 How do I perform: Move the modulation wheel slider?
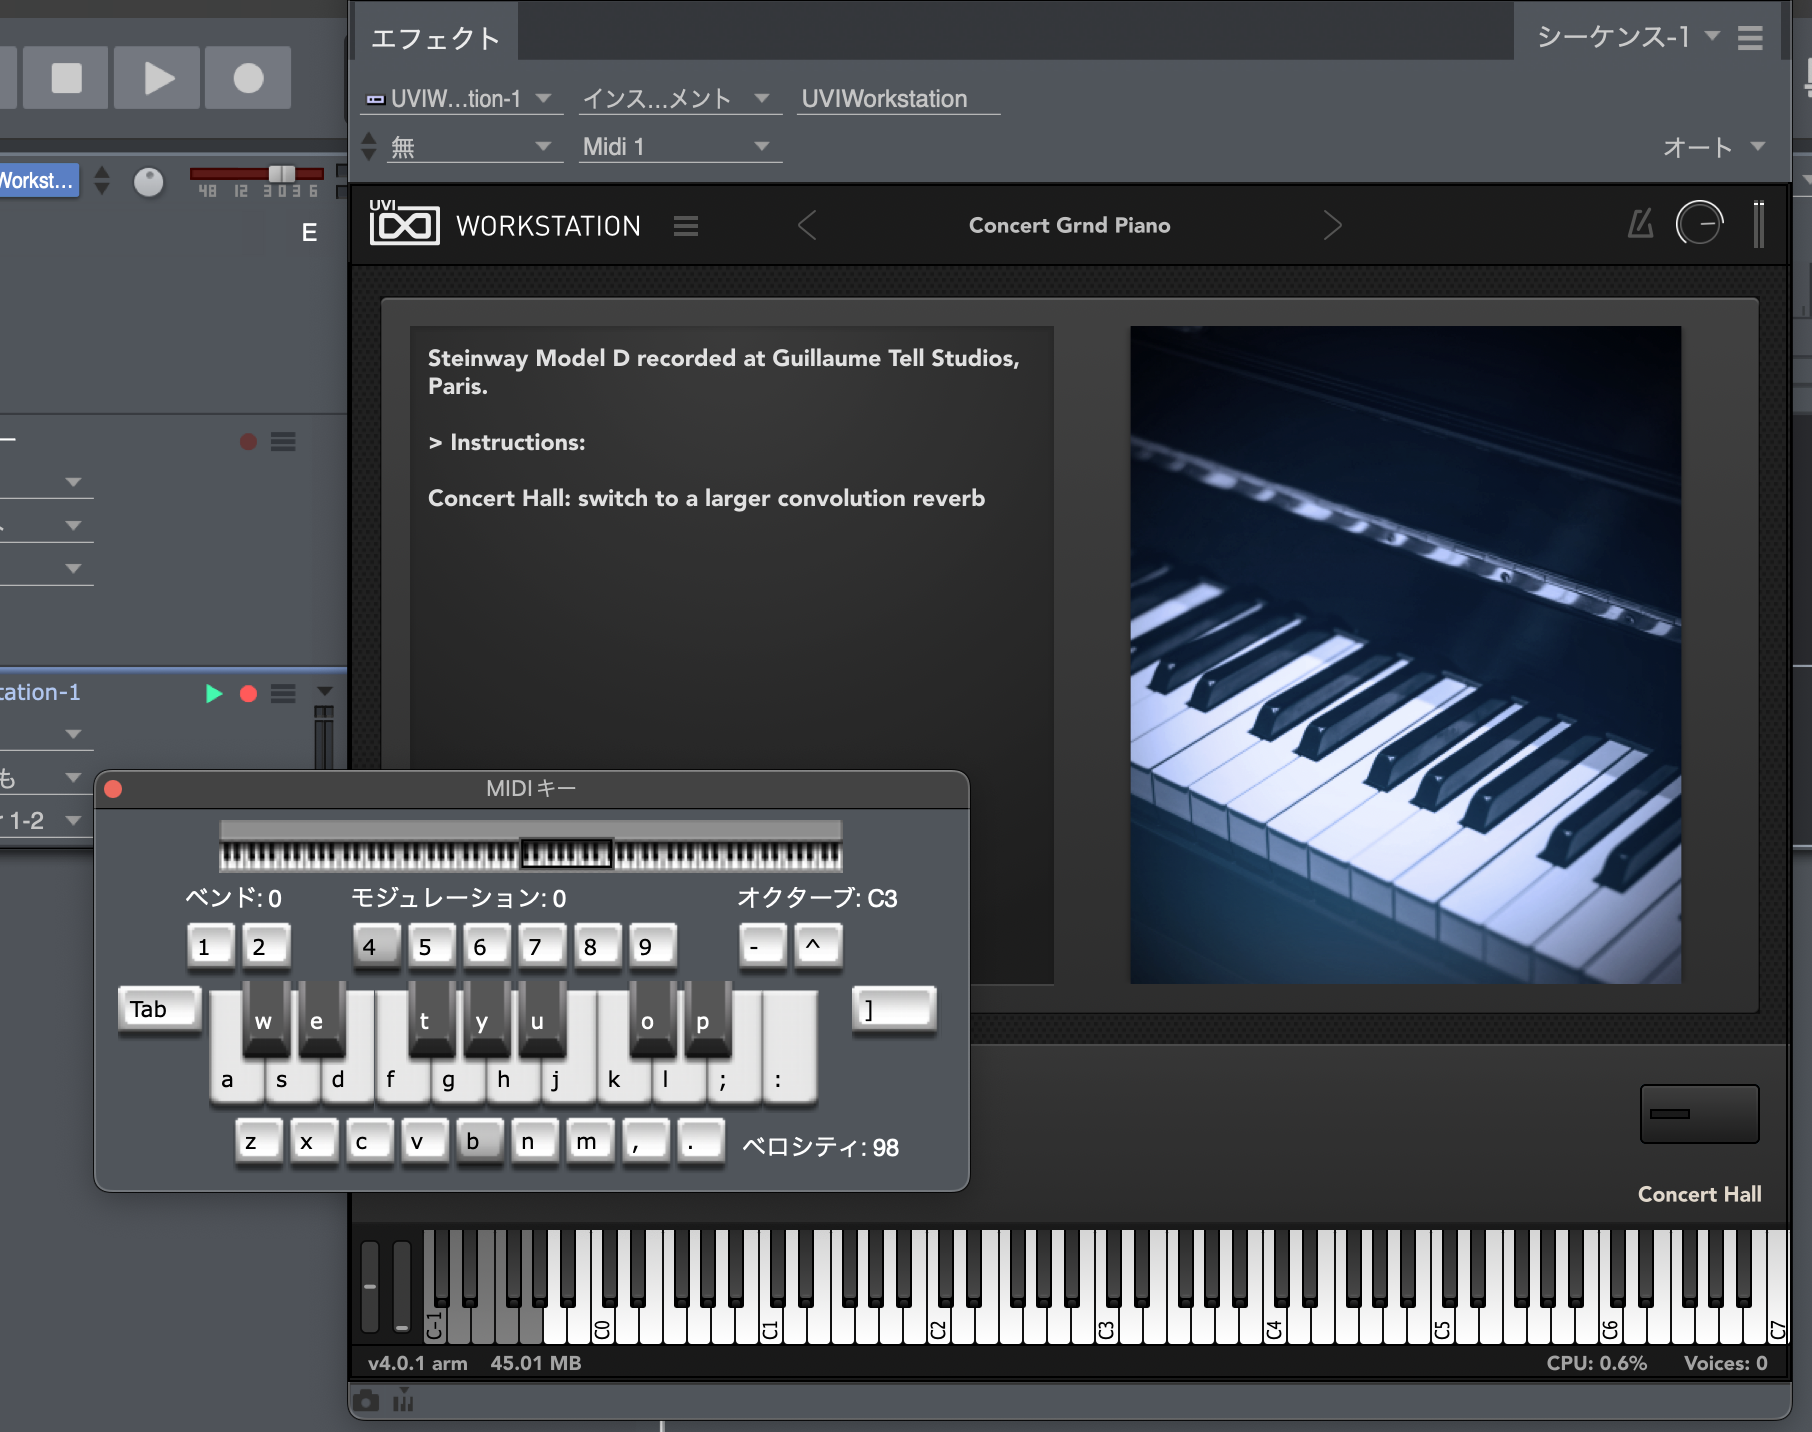click(x=402, y=1287)
